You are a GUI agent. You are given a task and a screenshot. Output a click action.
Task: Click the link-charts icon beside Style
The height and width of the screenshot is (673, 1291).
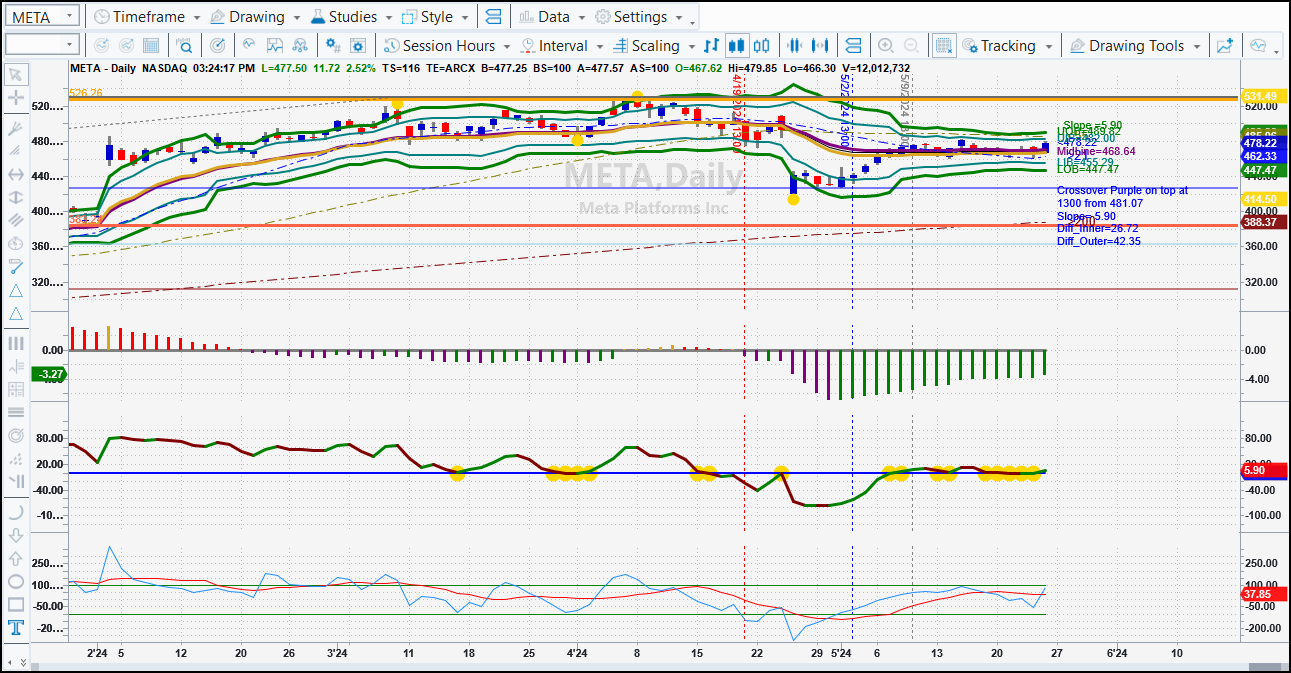click(x=493, y=17)
